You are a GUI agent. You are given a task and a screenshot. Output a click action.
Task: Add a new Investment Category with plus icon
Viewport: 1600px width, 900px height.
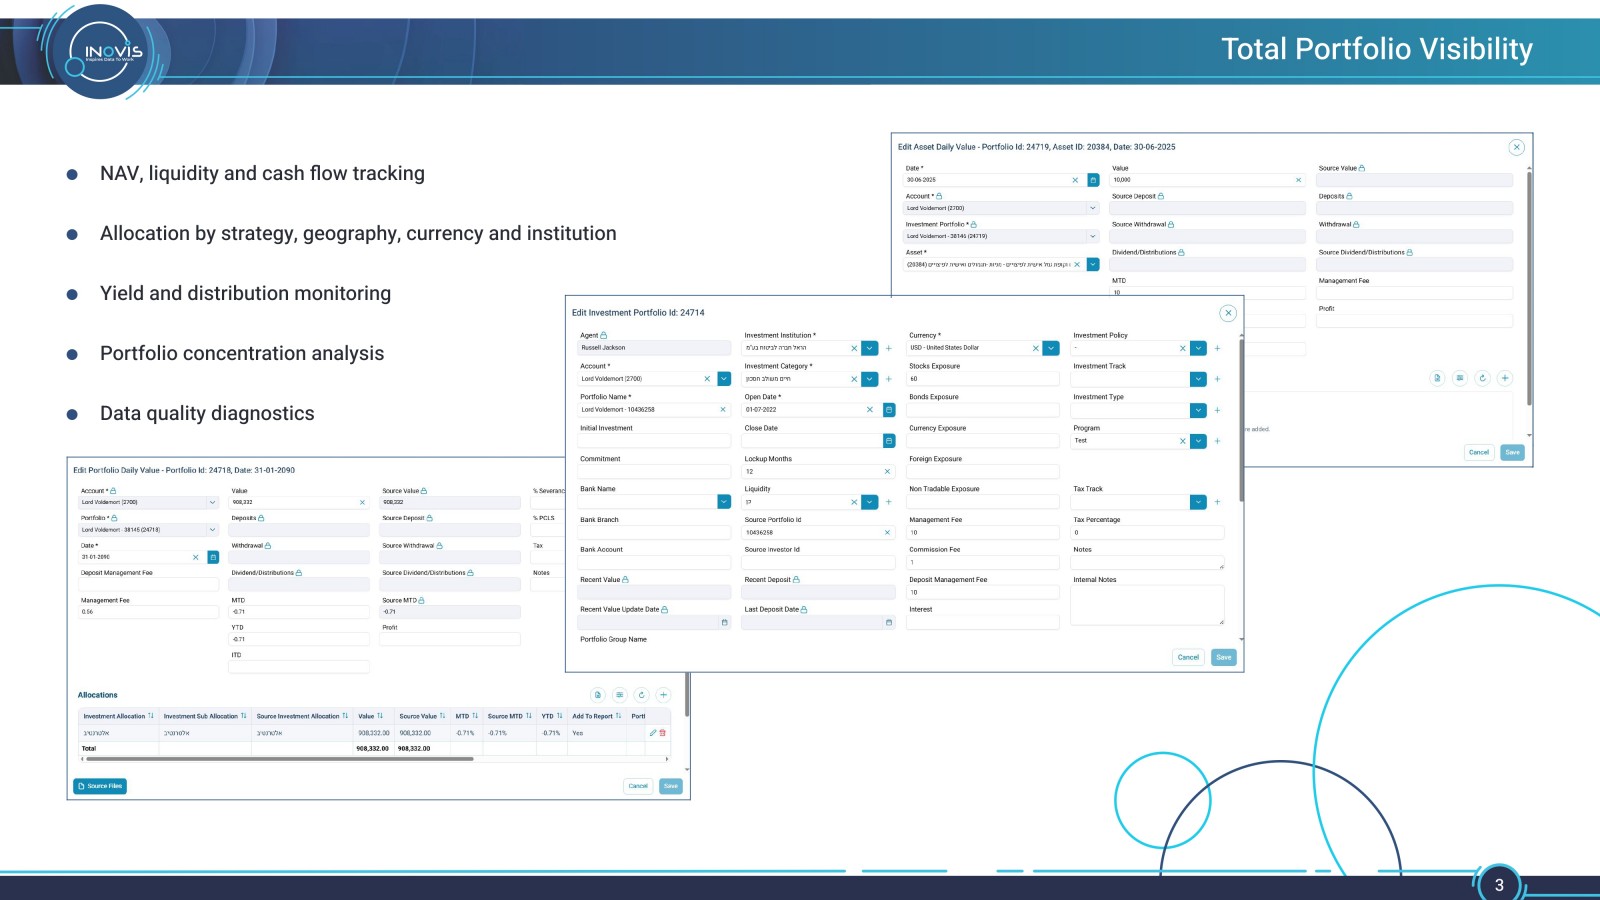(x=889, y=379)
